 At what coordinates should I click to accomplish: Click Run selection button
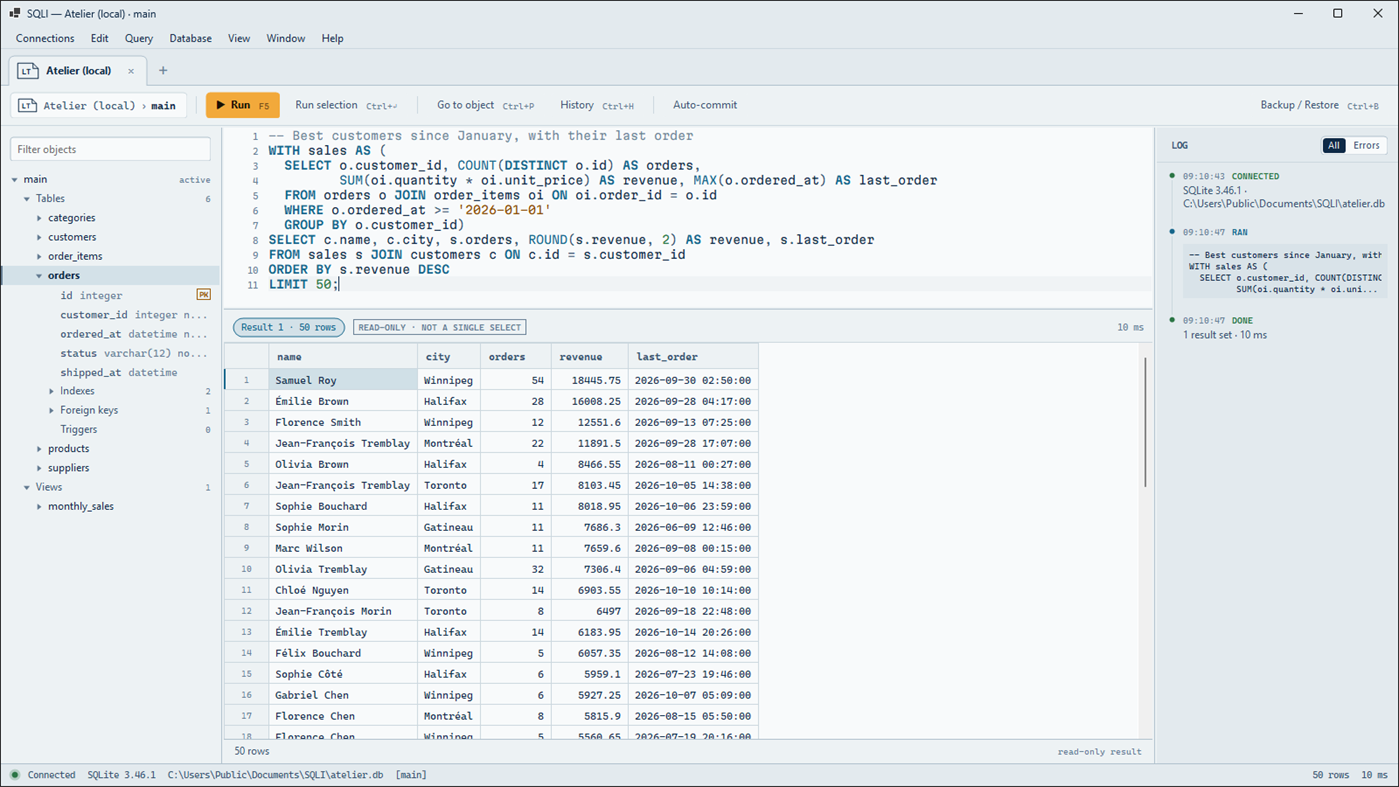pos(346,105)
